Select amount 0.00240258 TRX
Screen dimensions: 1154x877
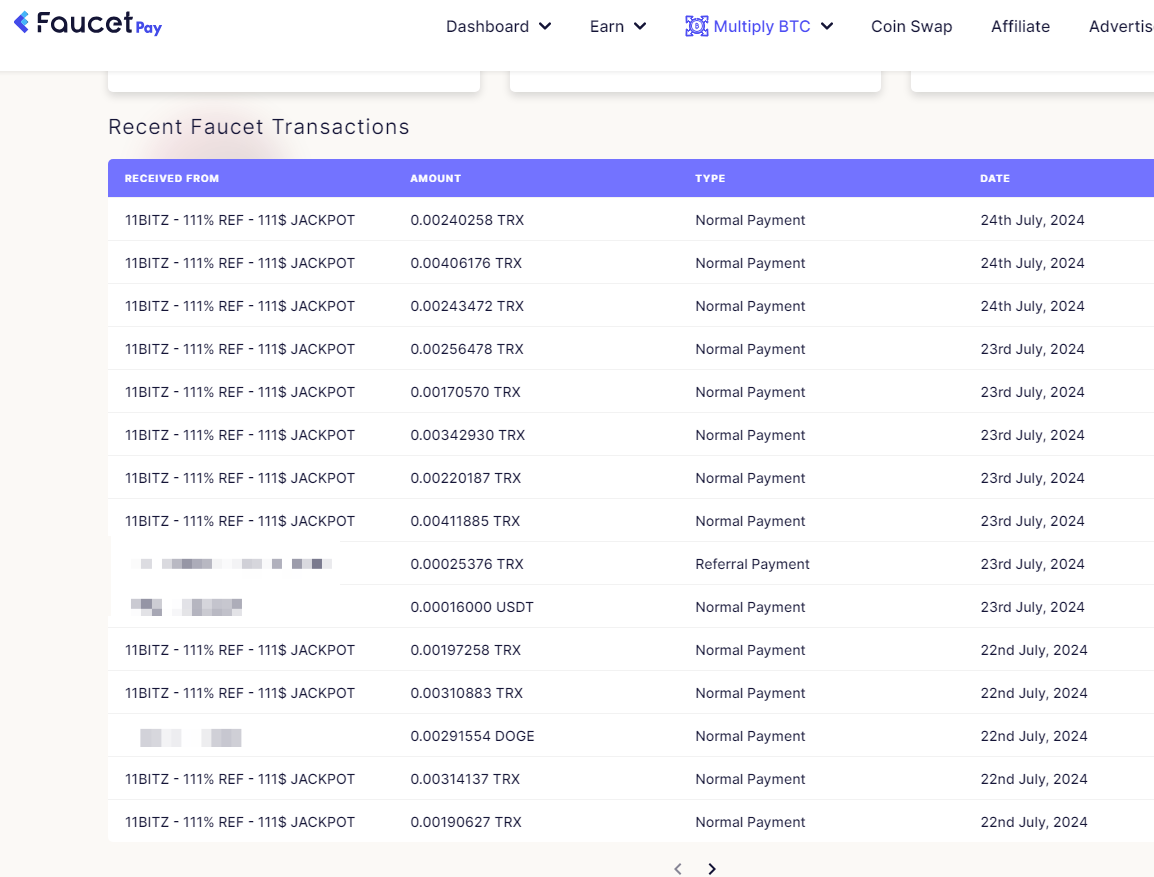[467, 220]
